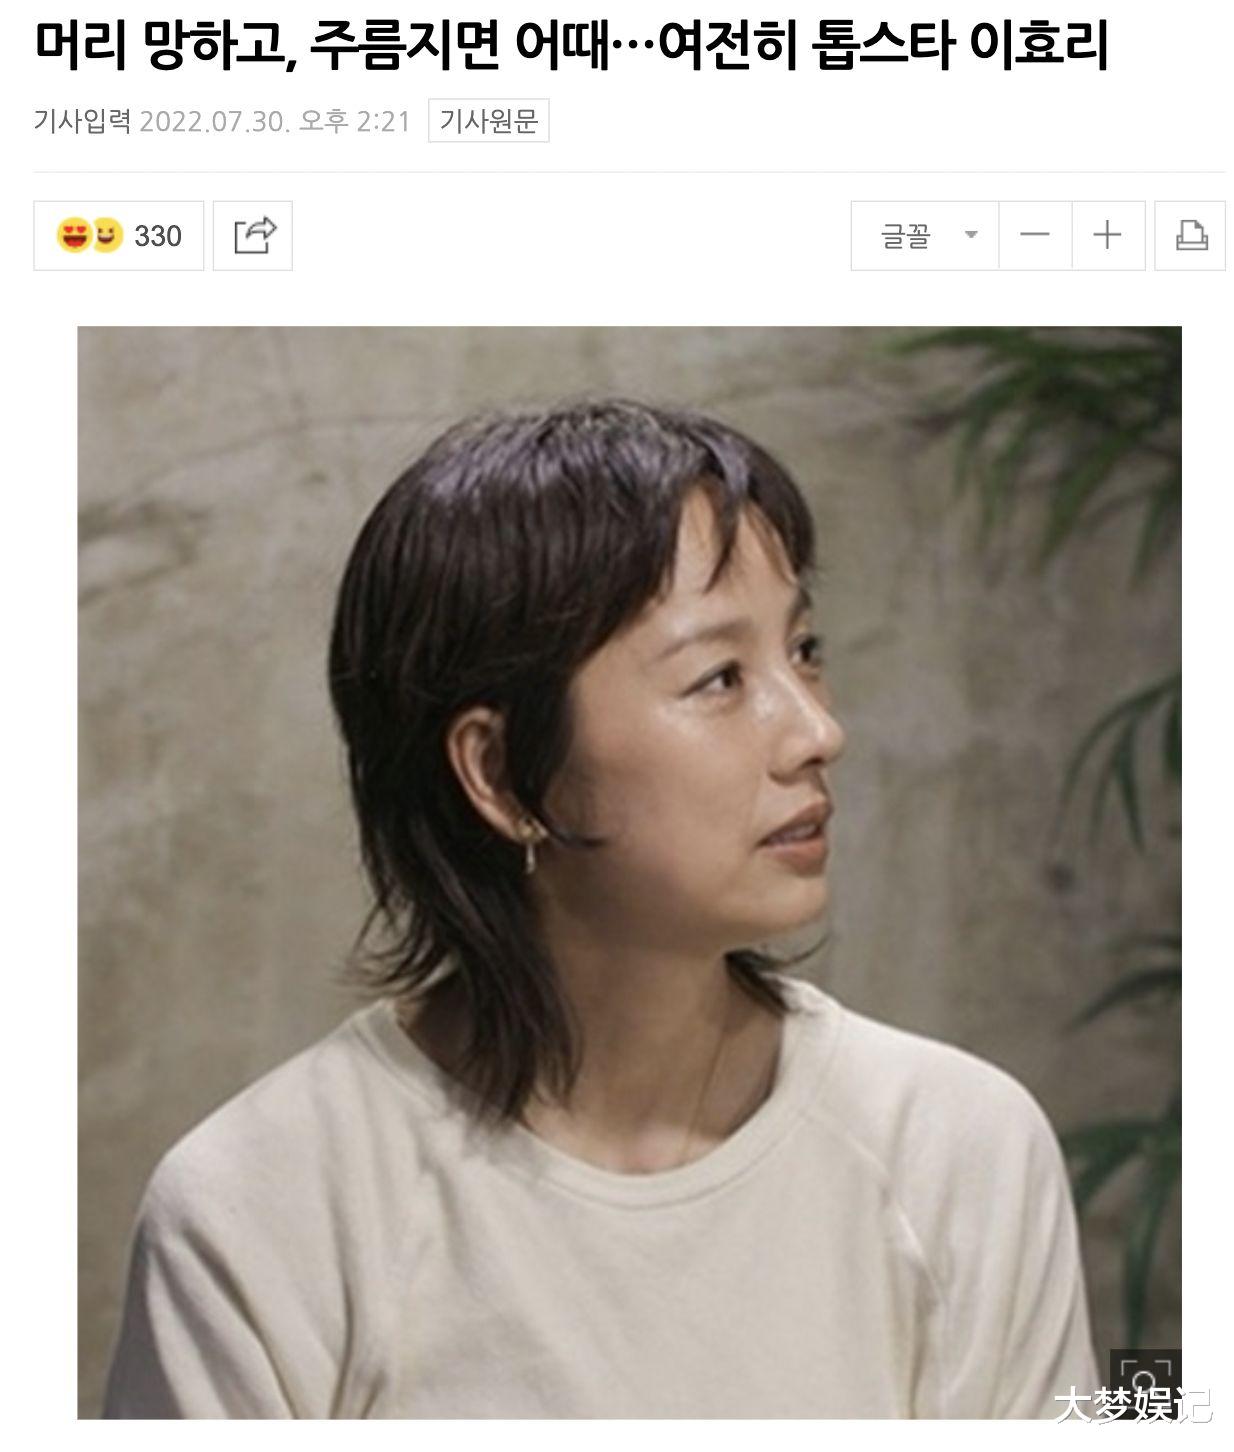Increase font size with plus button
This screenshot has height=1452, width=1234.
(1108, 235)
